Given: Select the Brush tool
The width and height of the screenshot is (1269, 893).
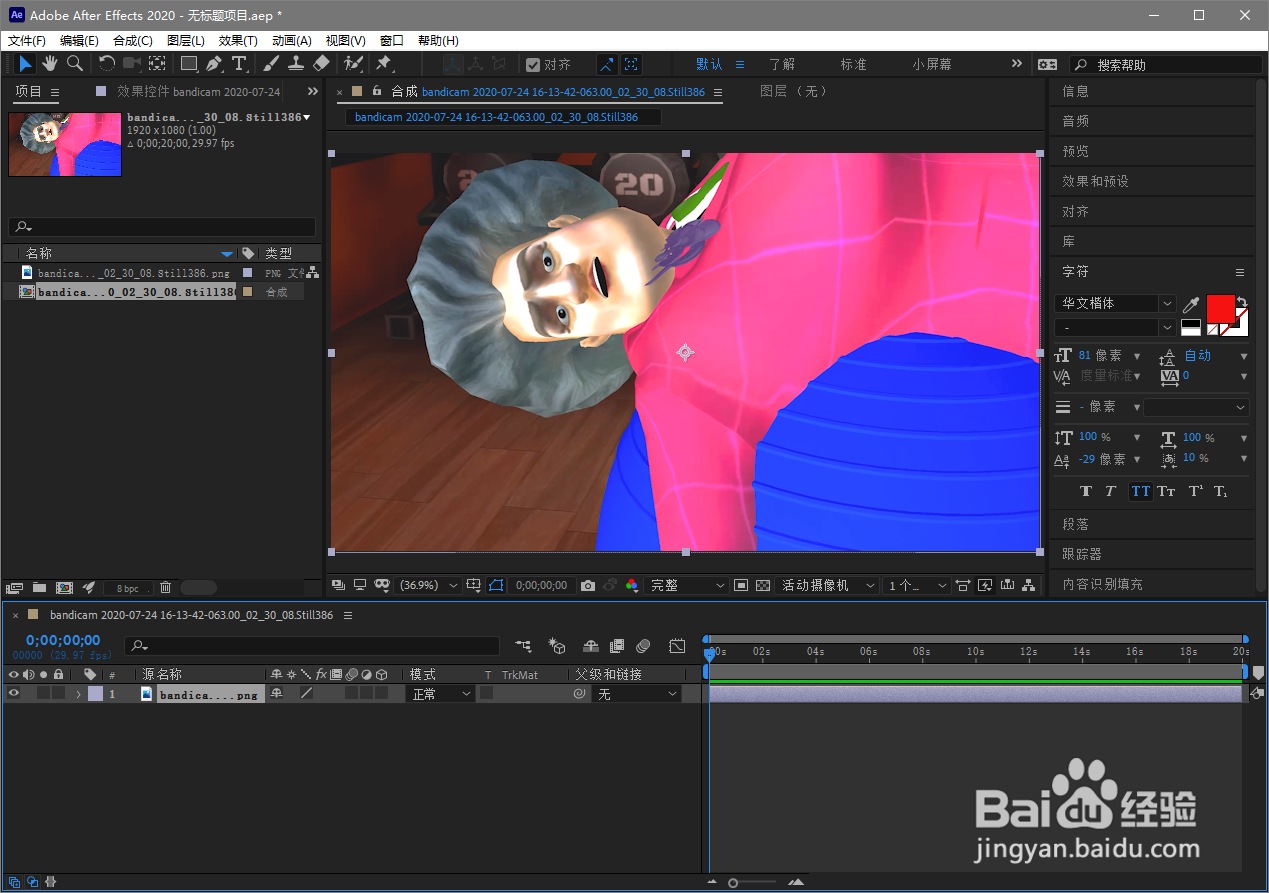Looking at the screenshot, I should [x=271, y=64].
